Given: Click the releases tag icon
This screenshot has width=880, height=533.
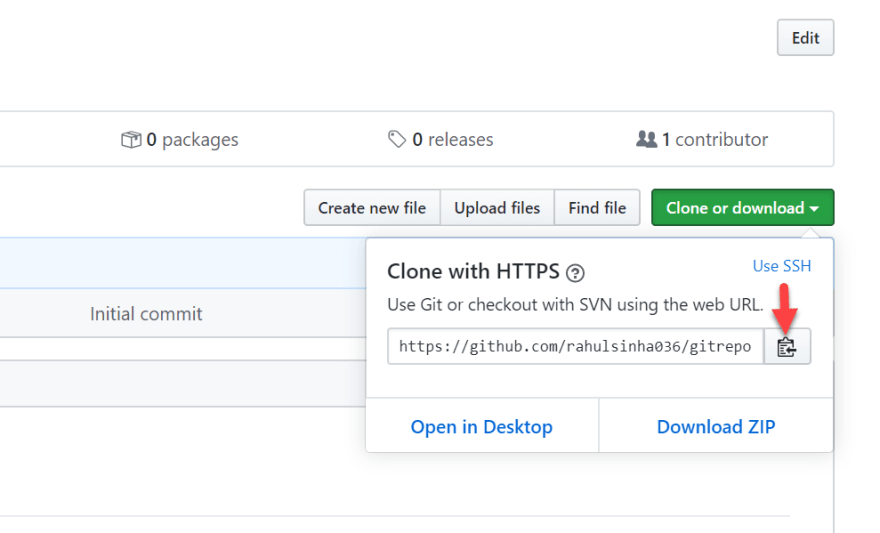Looking at the screenshot, I should point(397,139).
